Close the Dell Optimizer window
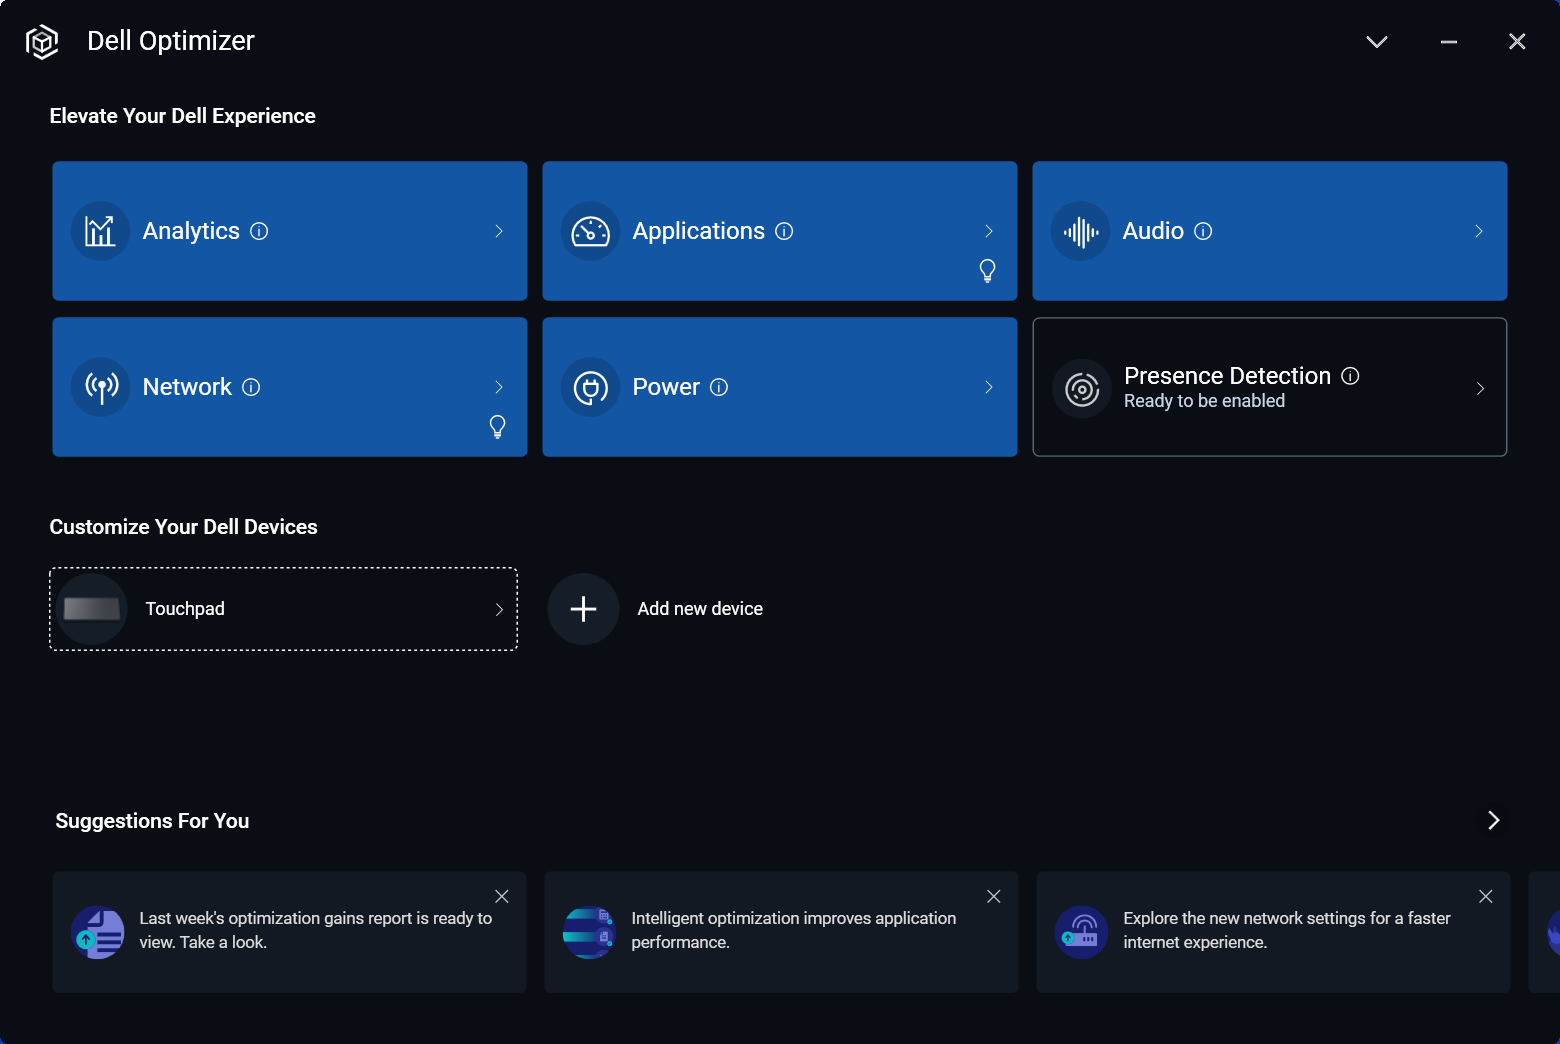 point(1517,41)
